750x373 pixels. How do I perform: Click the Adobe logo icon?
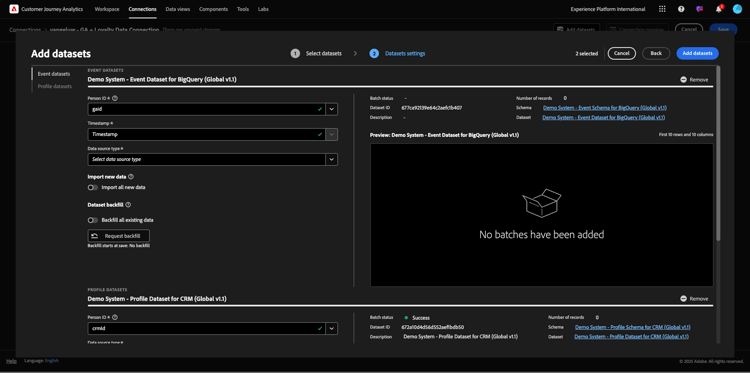[14, 9]
